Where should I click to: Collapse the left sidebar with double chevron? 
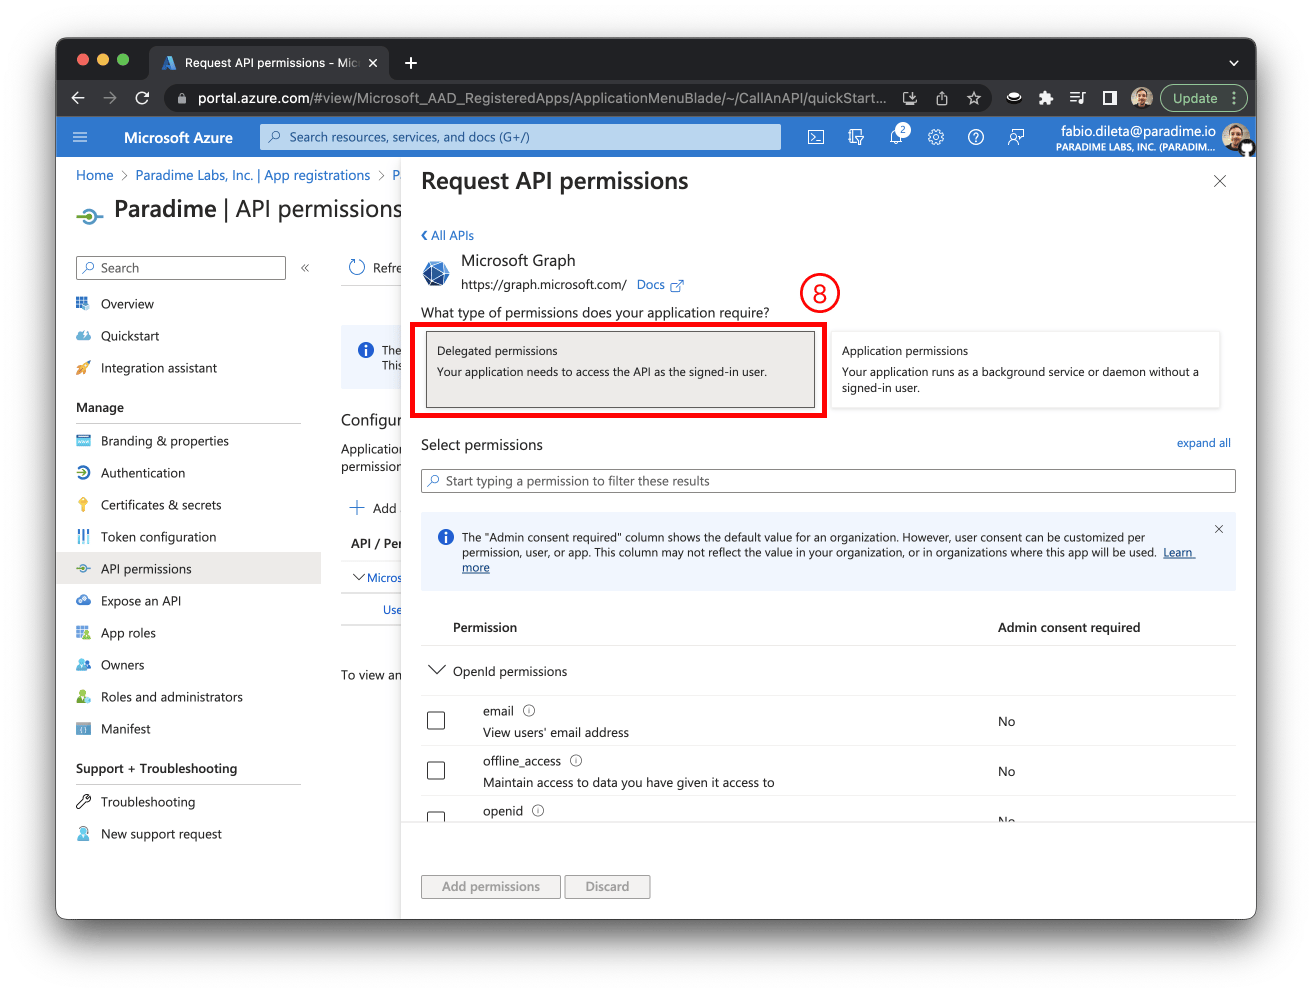305,268
